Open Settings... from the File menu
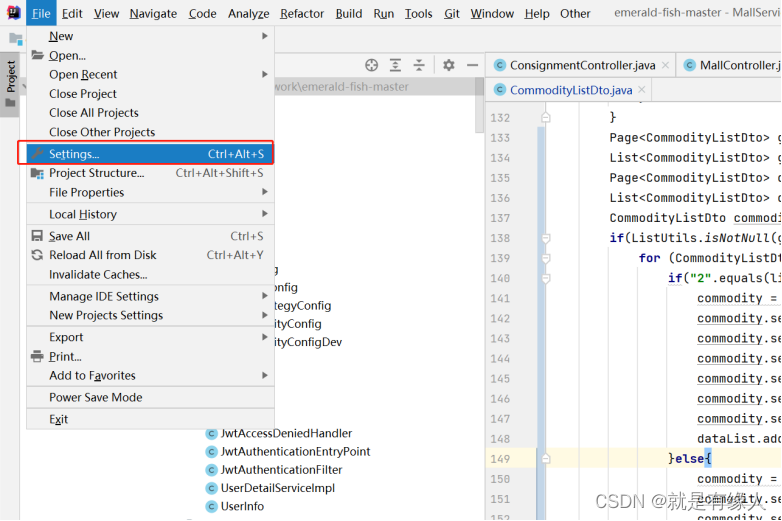 click(150, 154)
